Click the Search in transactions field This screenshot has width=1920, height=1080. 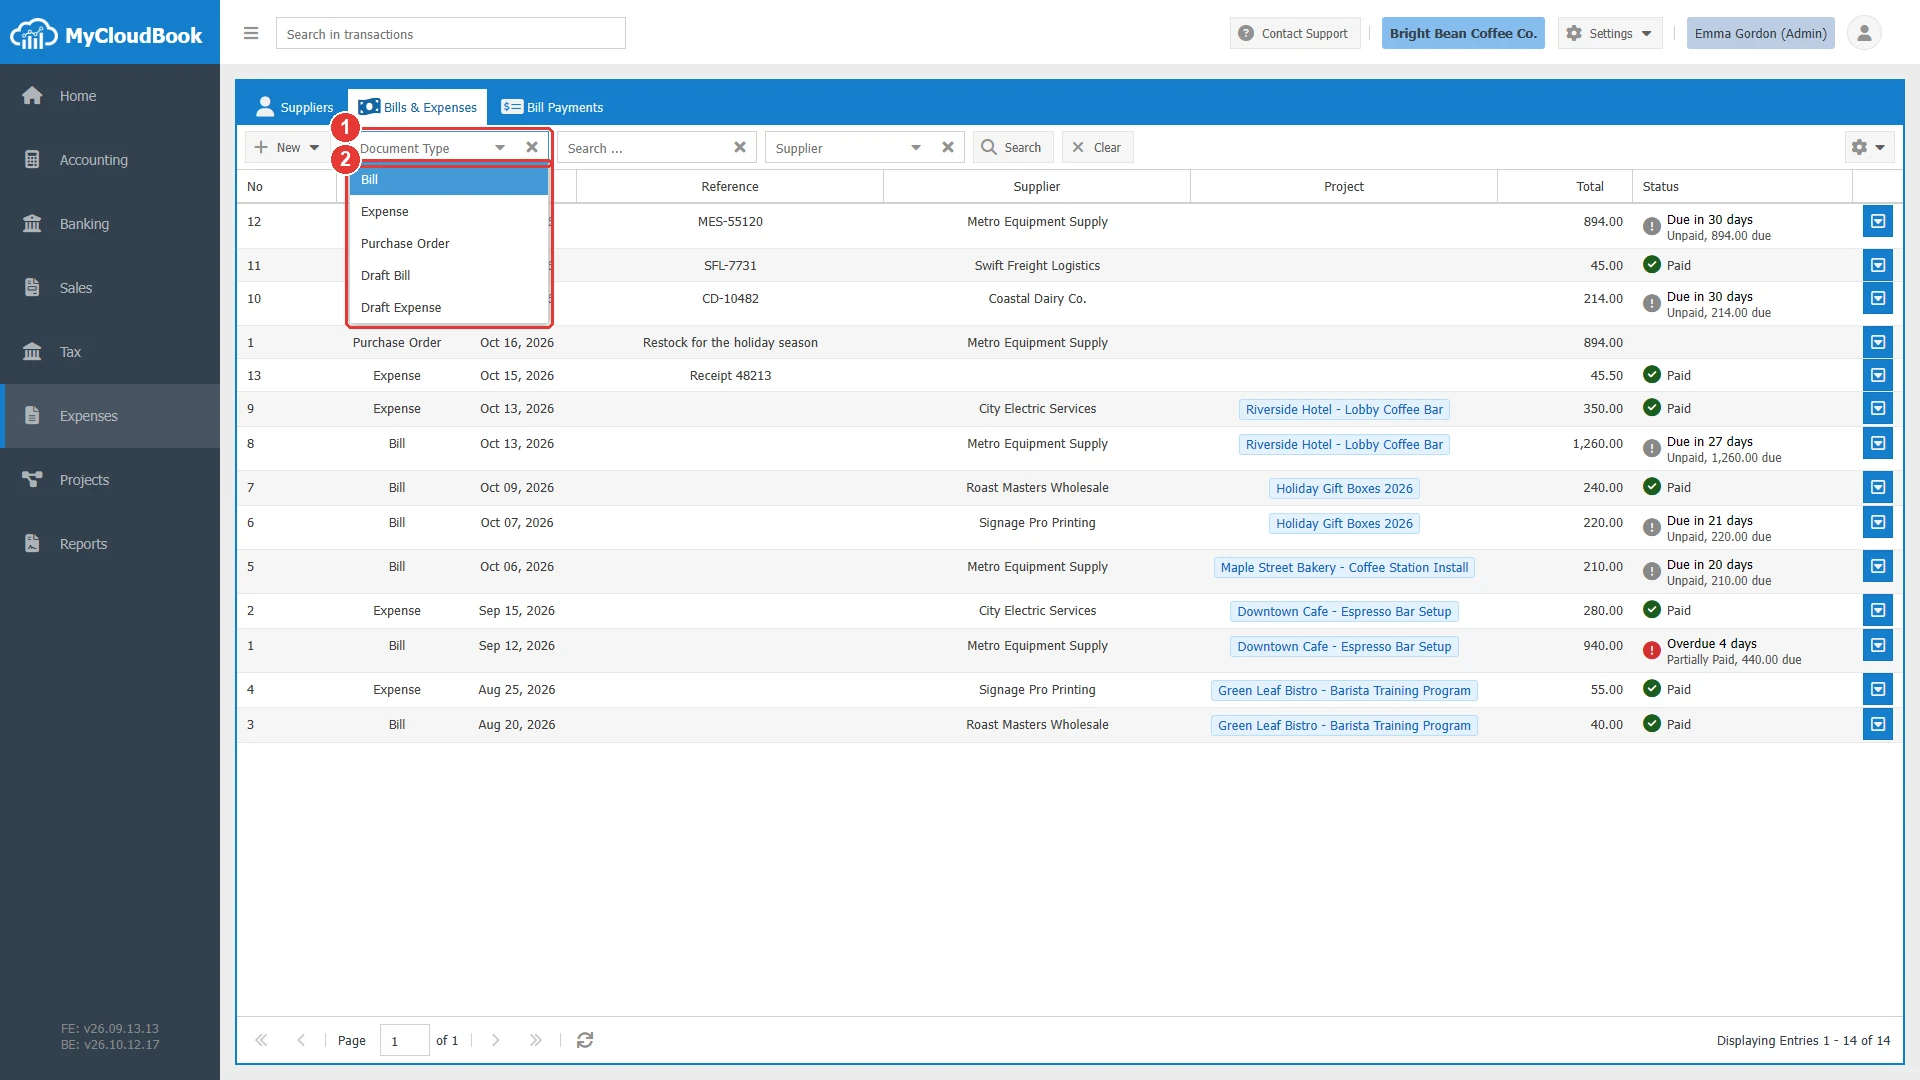coord(451,33)
